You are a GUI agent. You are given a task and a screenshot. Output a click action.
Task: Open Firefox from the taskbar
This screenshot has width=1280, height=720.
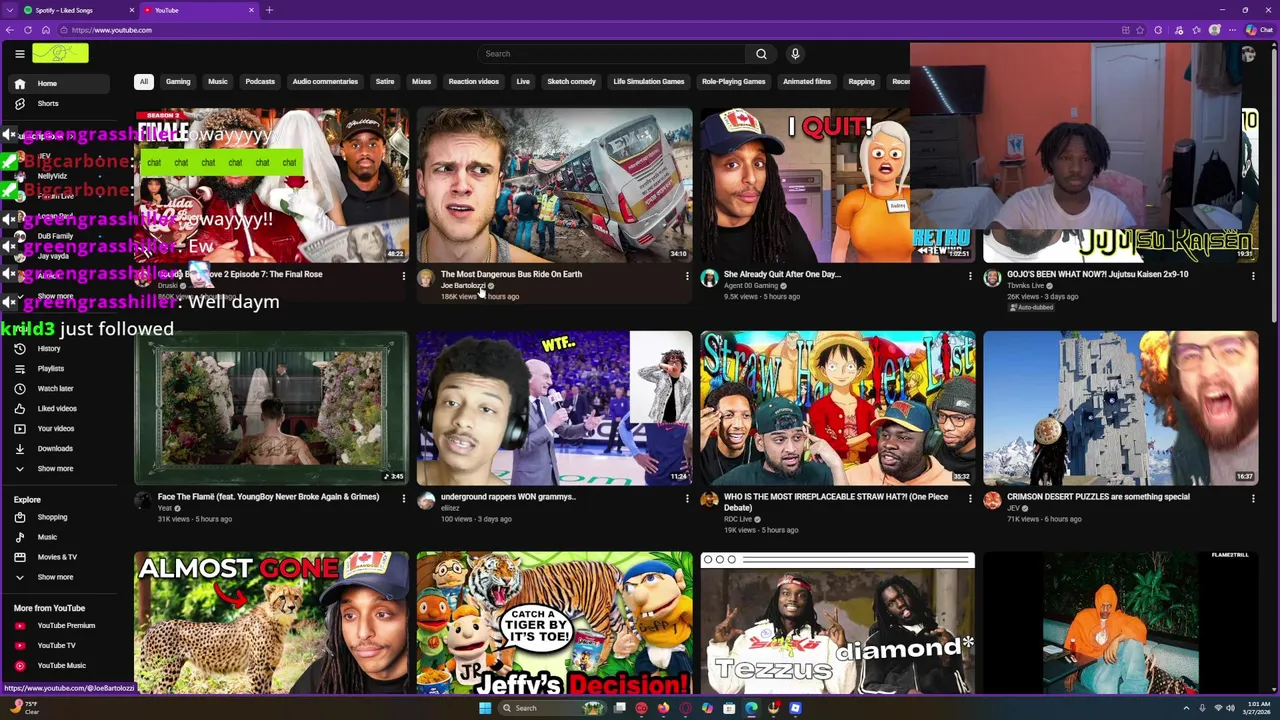pos(663,708)
